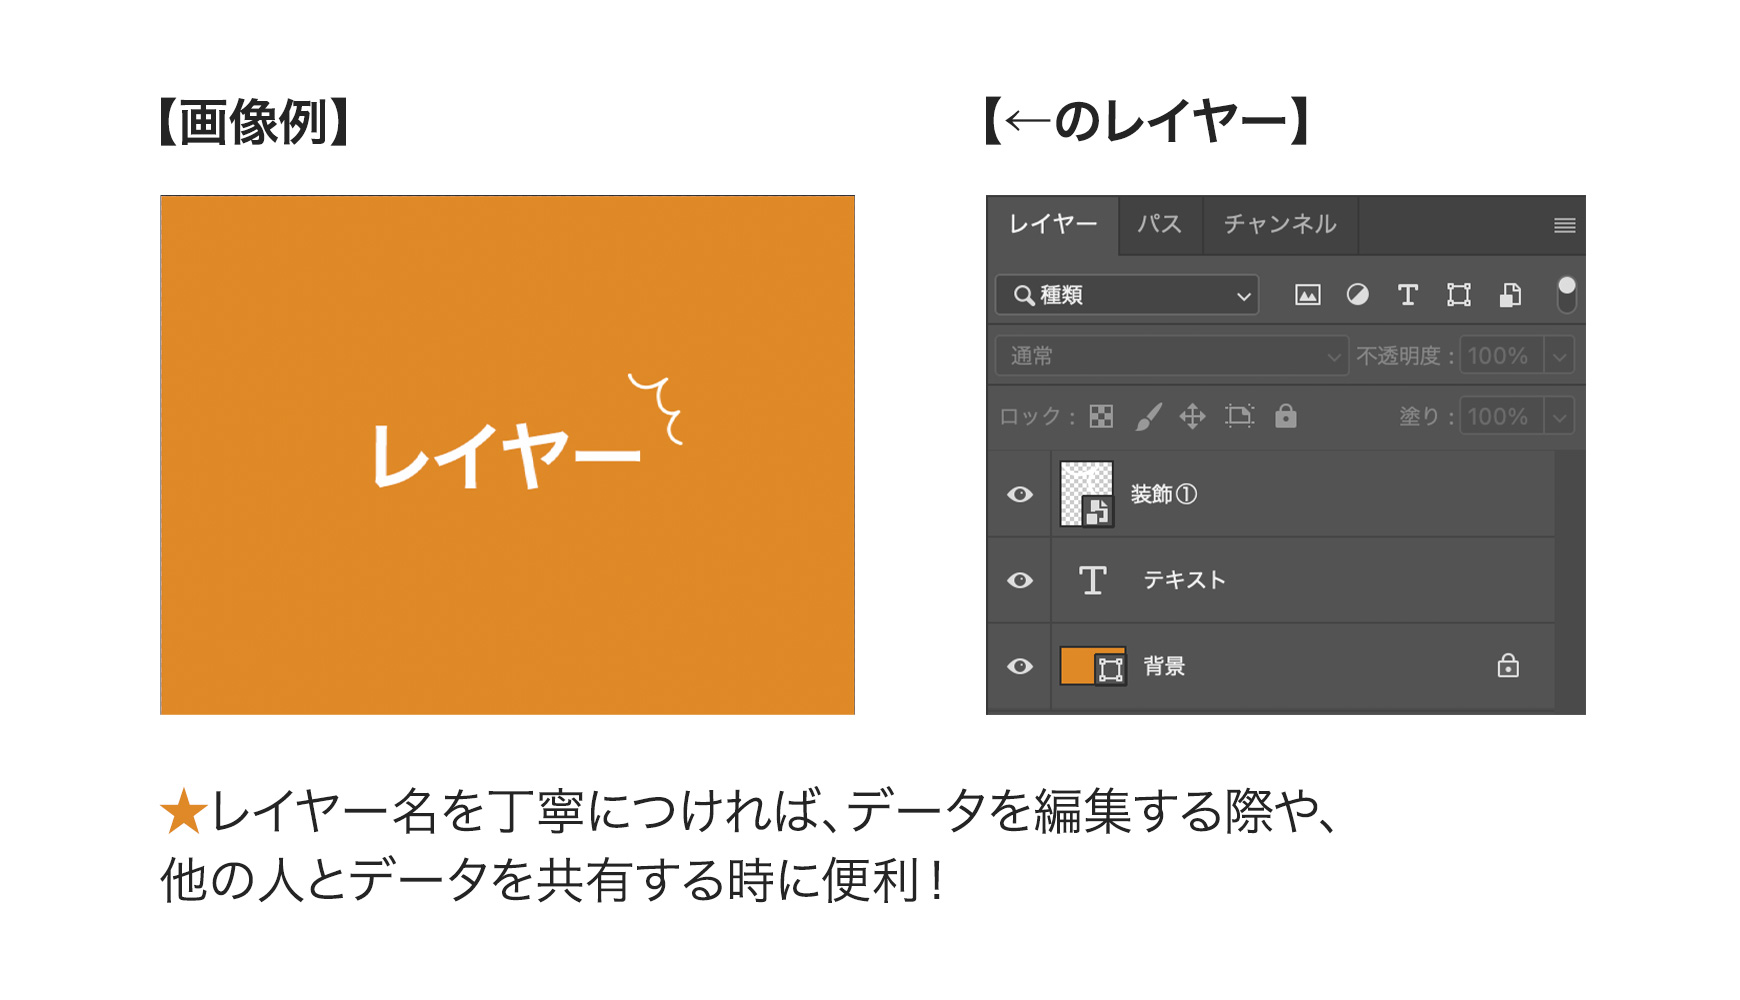Lock artboard nesting icon
This screenshot has height=1000, width=1740.
point(1240,416)
